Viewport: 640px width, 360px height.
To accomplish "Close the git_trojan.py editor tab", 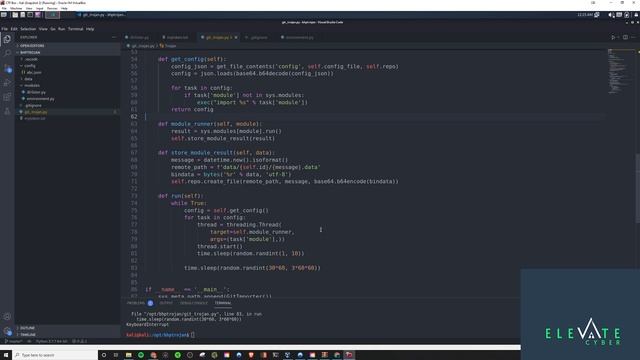I will tap(236, 38).
